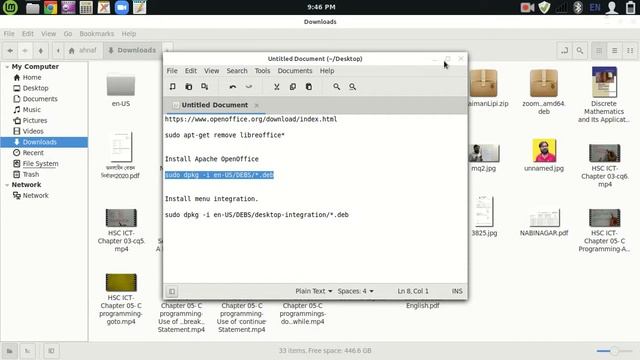The image size is (640, 360).
Task: Click the Bluetooth icon in system tray
Action: (578, 7)
